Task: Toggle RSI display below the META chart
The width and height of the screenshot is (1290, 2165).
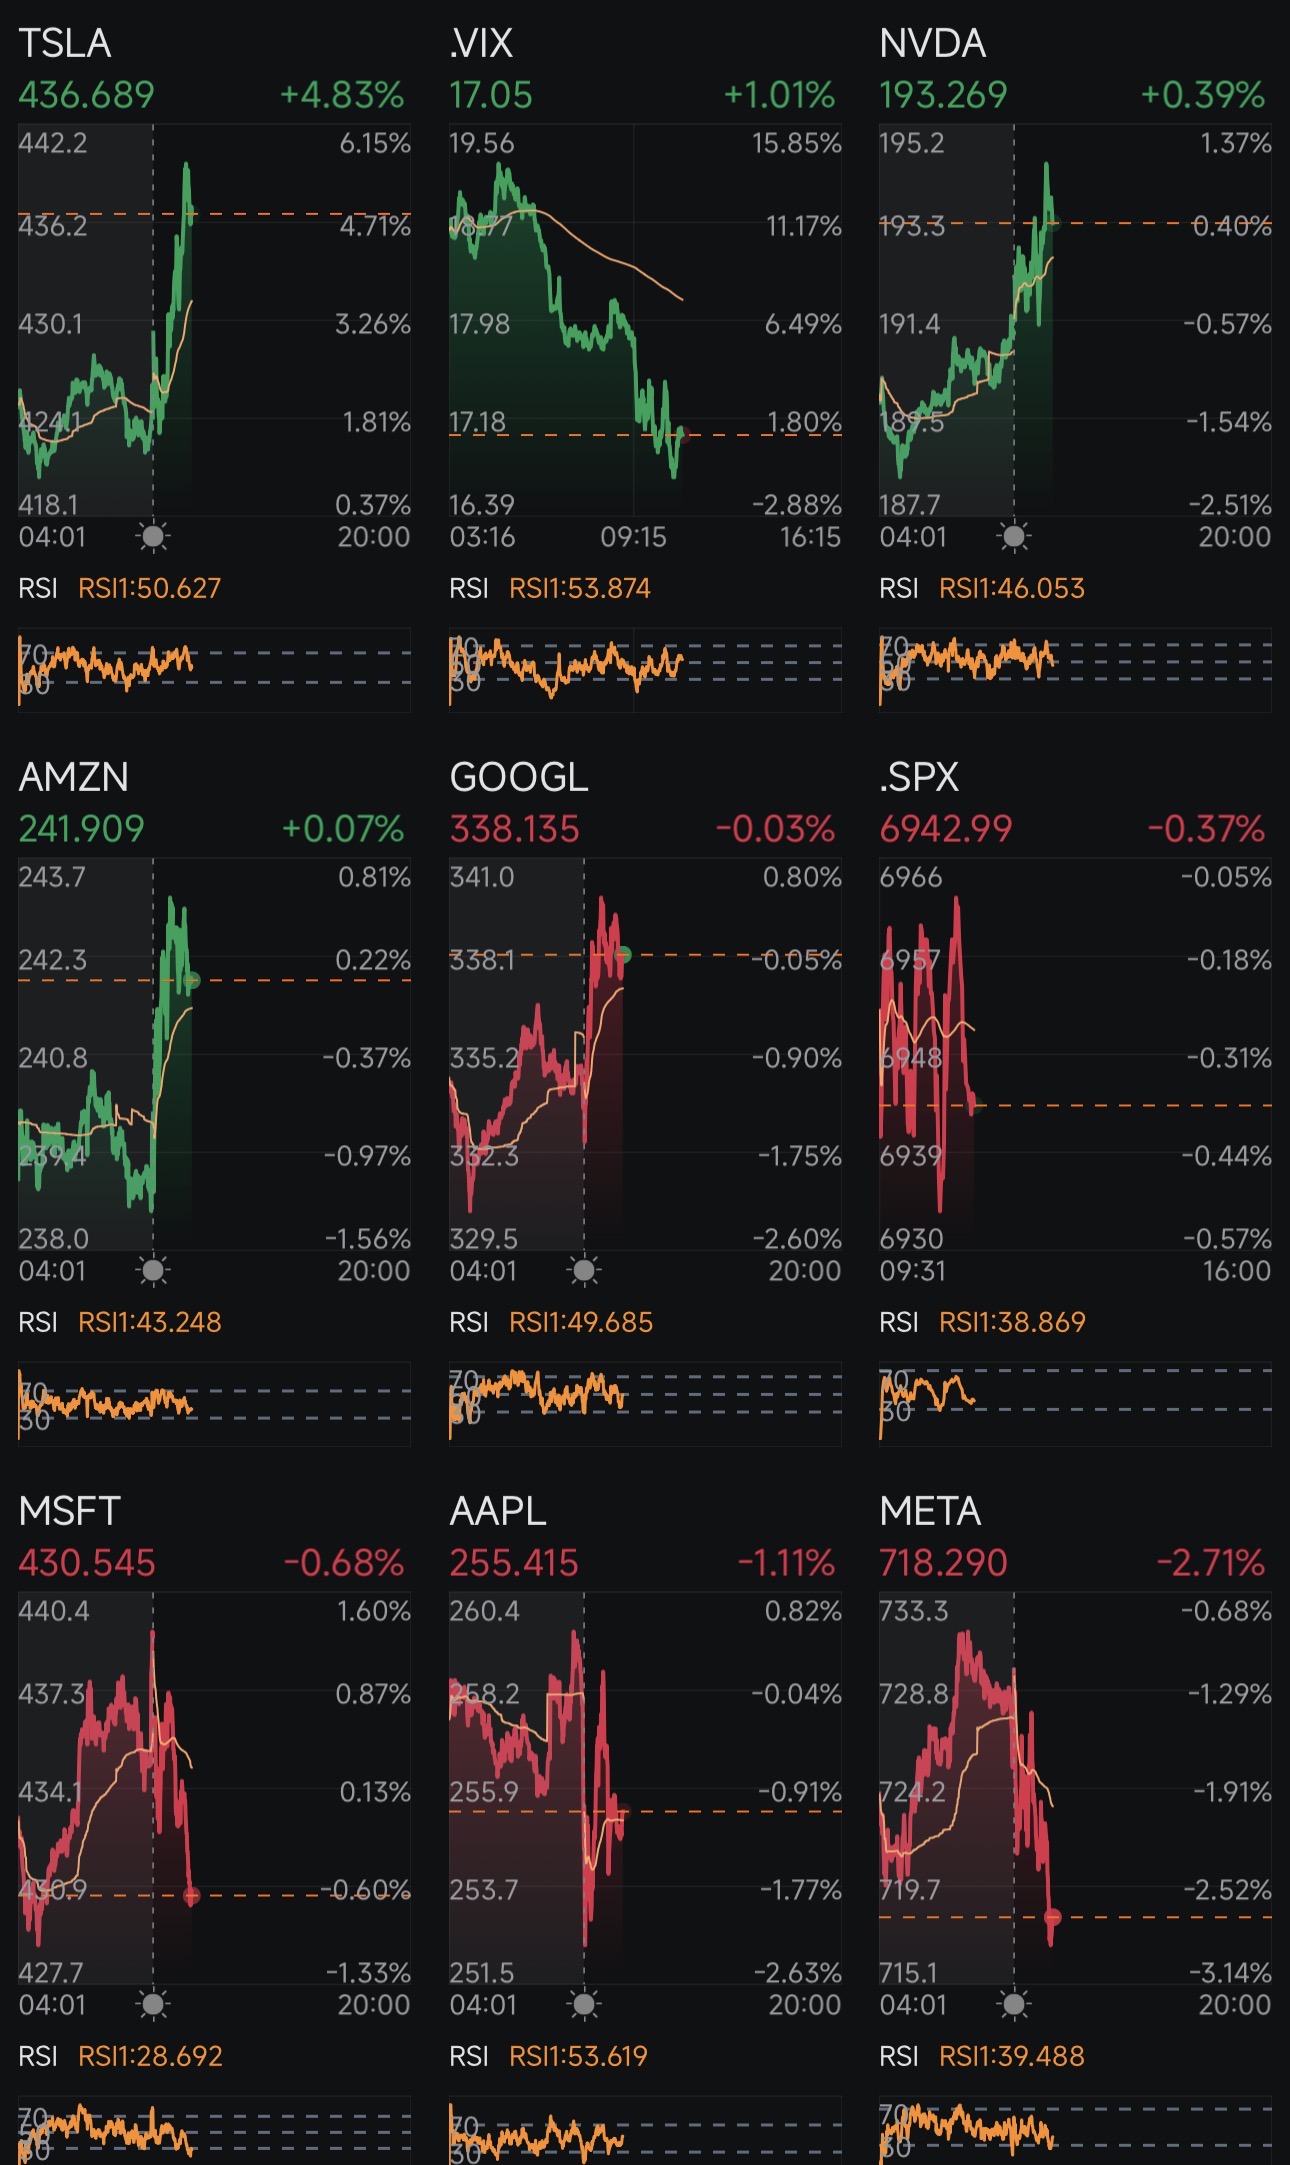Action: pos(899,2055)
